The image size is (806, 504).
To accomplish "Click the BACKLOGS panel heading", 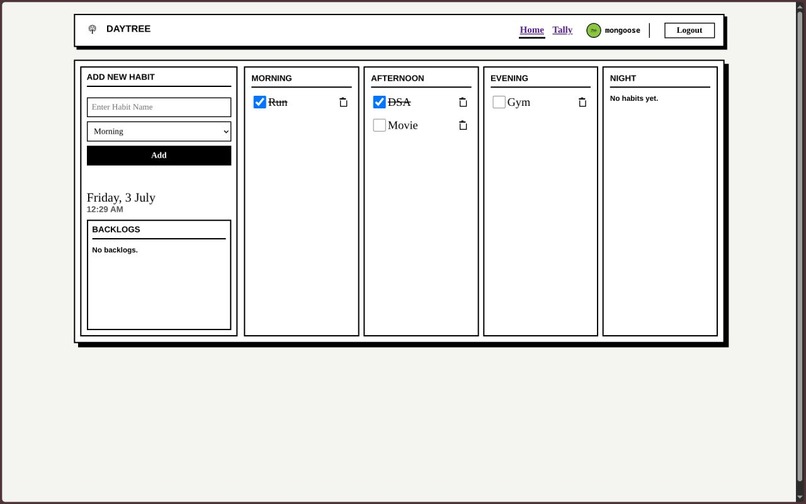I will point(116,229).
